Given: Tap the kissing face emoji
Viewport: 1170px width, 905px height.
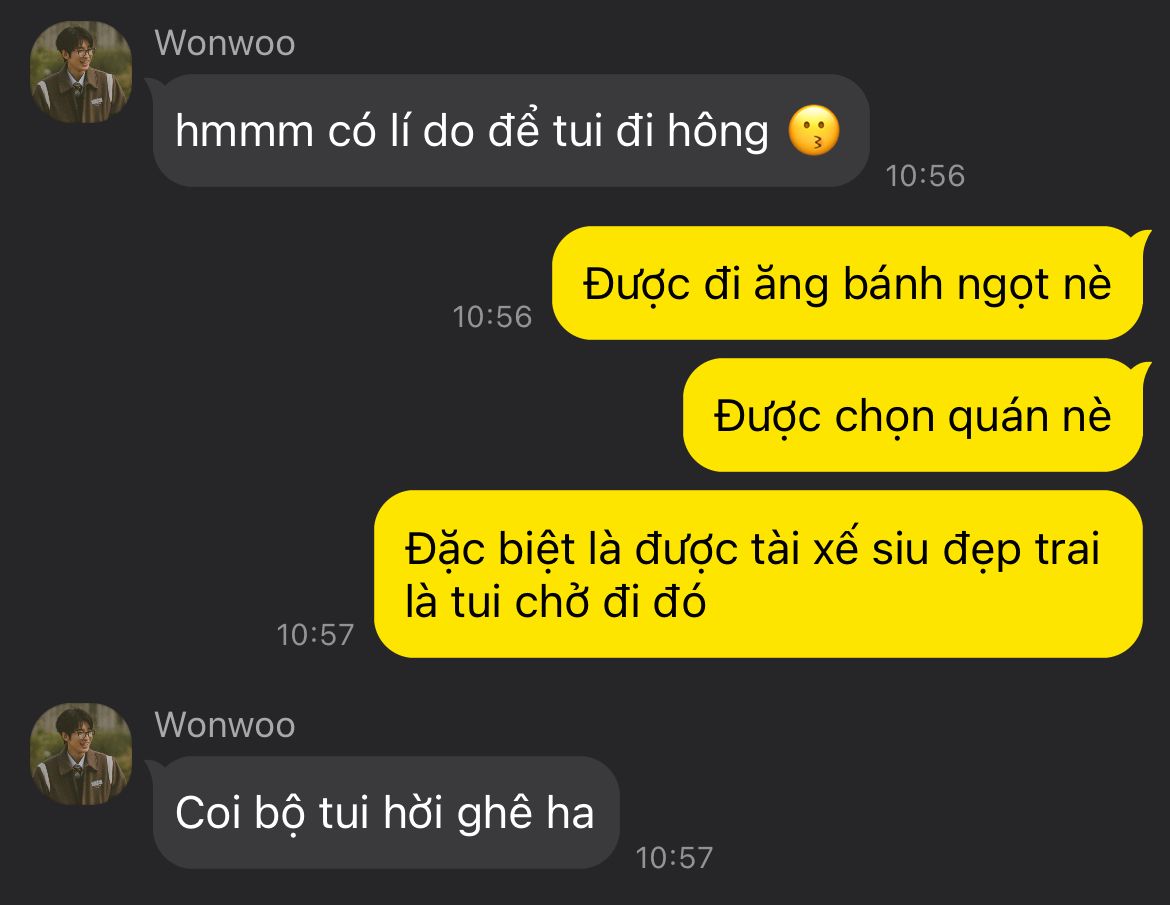Looking at the screenshot, I should click(x=814, y=131).
